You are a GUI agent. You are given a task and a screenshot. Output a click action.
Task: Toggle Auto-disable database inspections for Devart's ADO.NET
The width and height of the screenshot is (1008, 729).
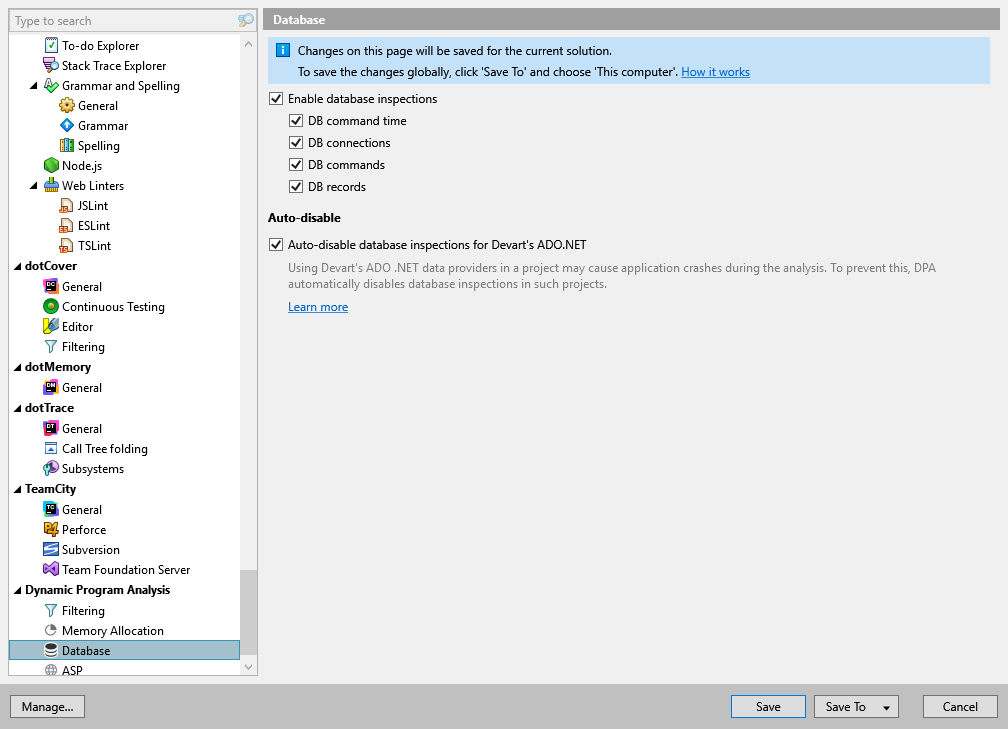pos(275,244)
